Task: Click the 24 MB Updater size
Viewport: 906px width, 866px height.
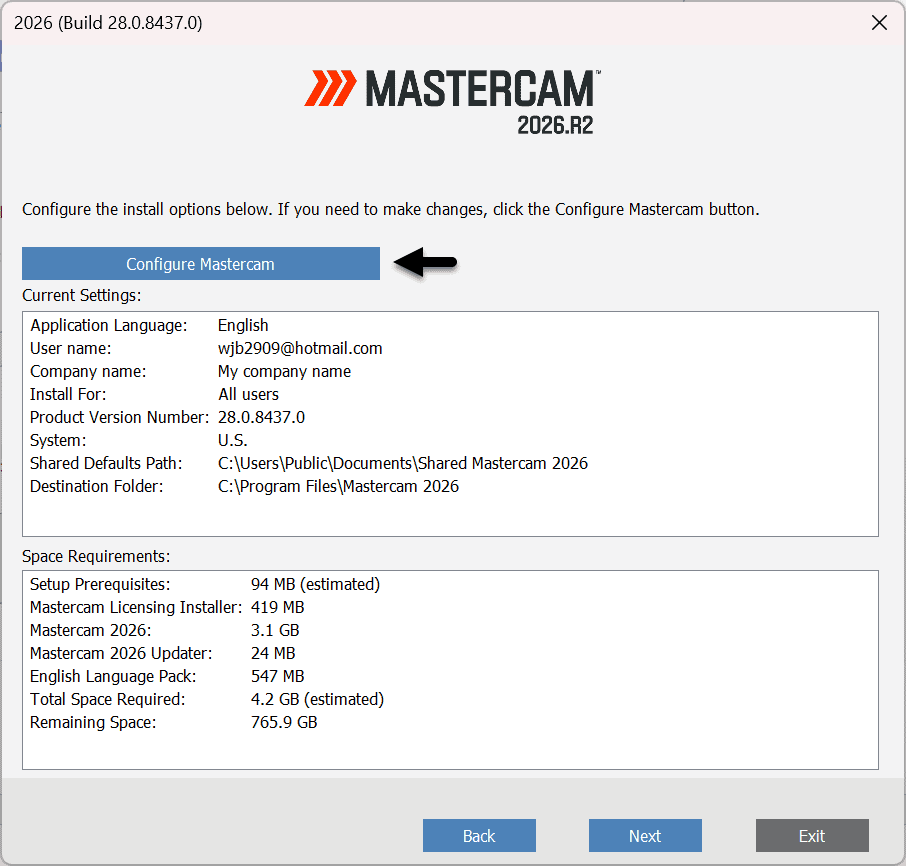Action: (x=273, y=653)
